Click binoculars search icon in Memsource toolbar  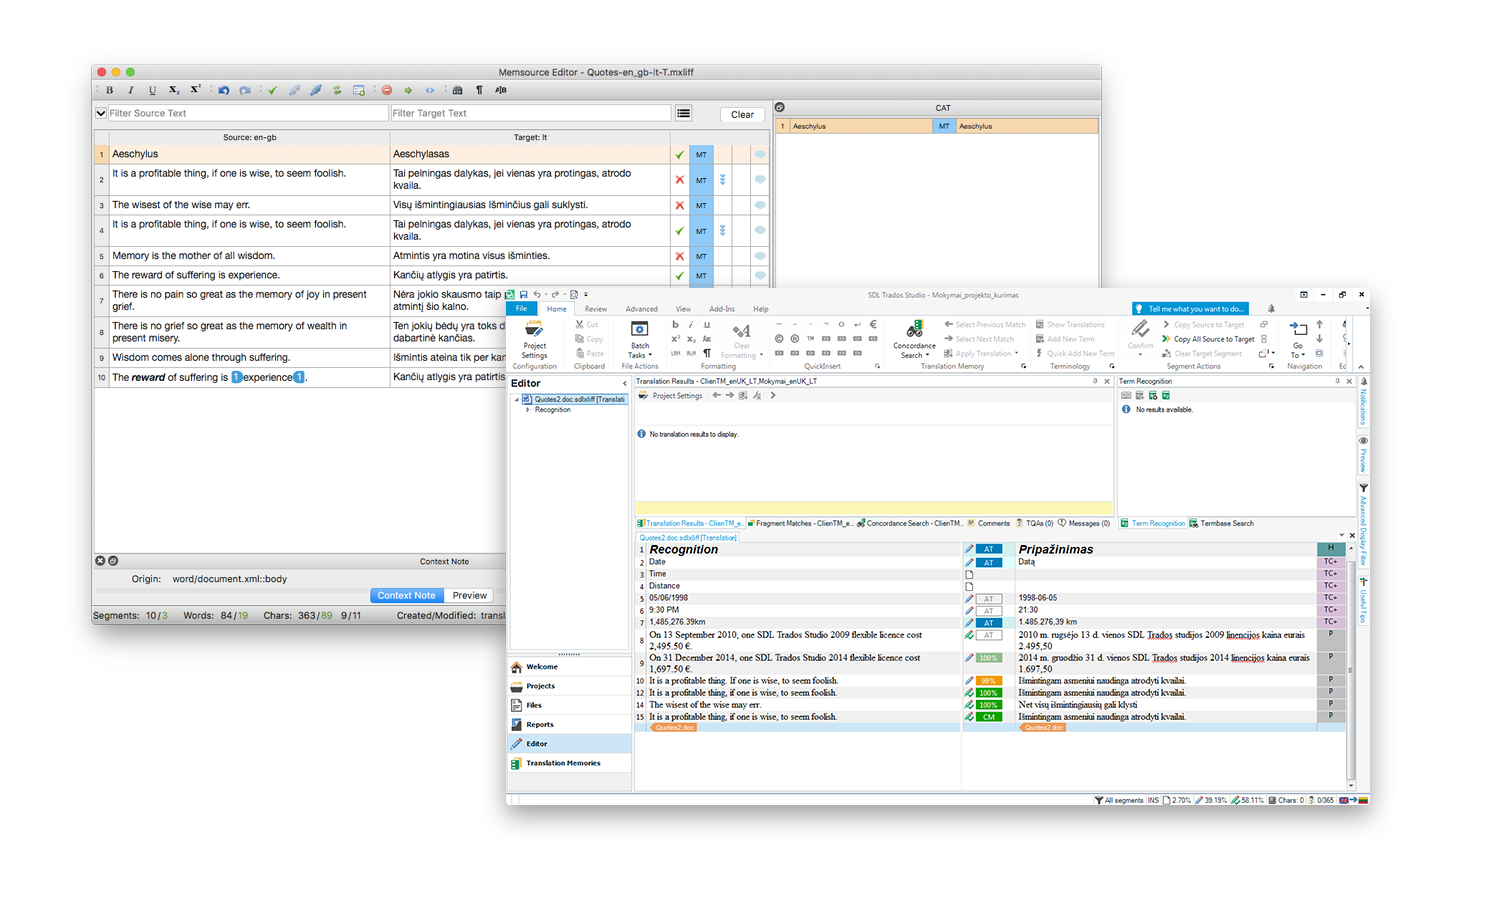tap(458, 90)
